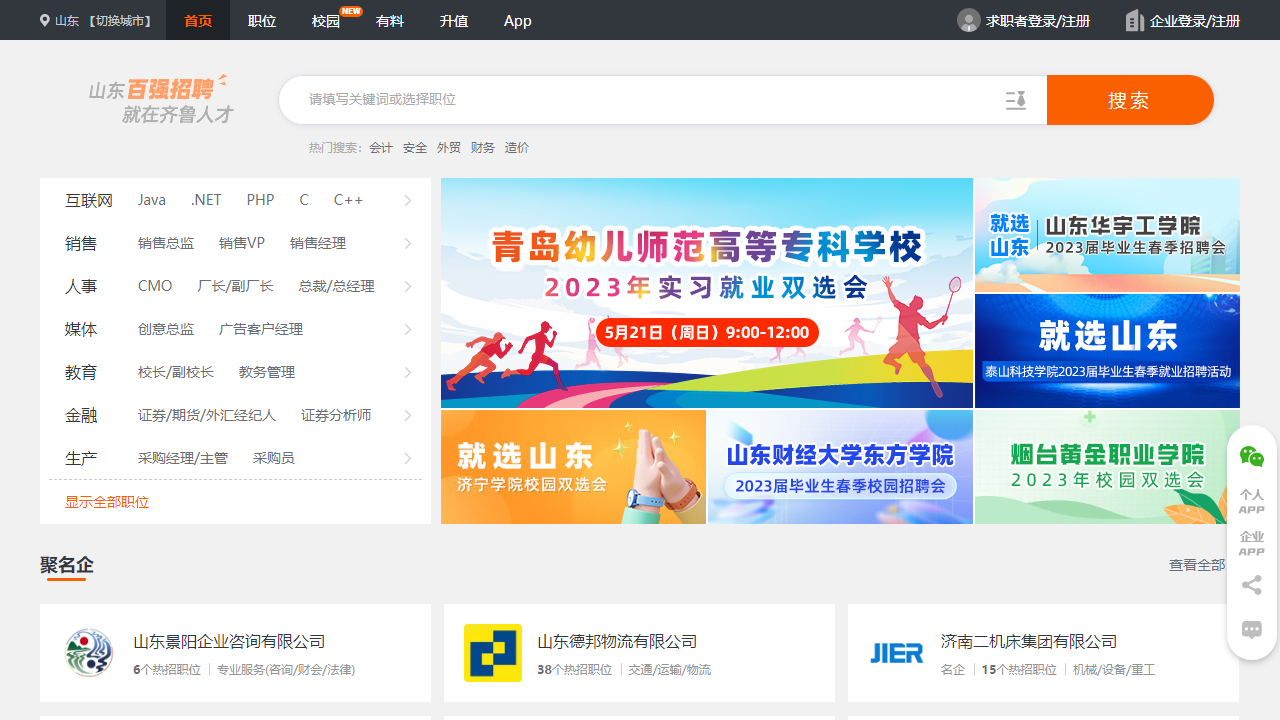Click the enterprise building icon
Viewport: 1280px width, 720px height.
click(1134, 20)
